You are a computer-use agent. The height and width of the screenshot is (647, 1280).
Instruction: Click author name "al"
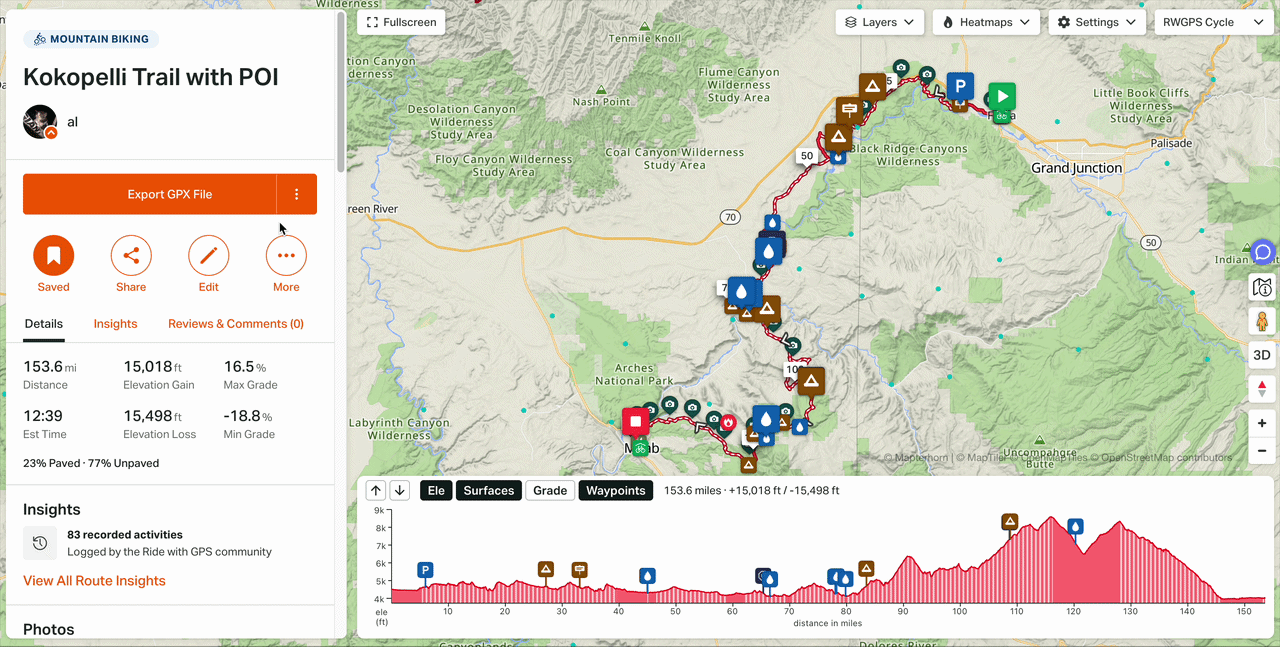click(73, 122)
